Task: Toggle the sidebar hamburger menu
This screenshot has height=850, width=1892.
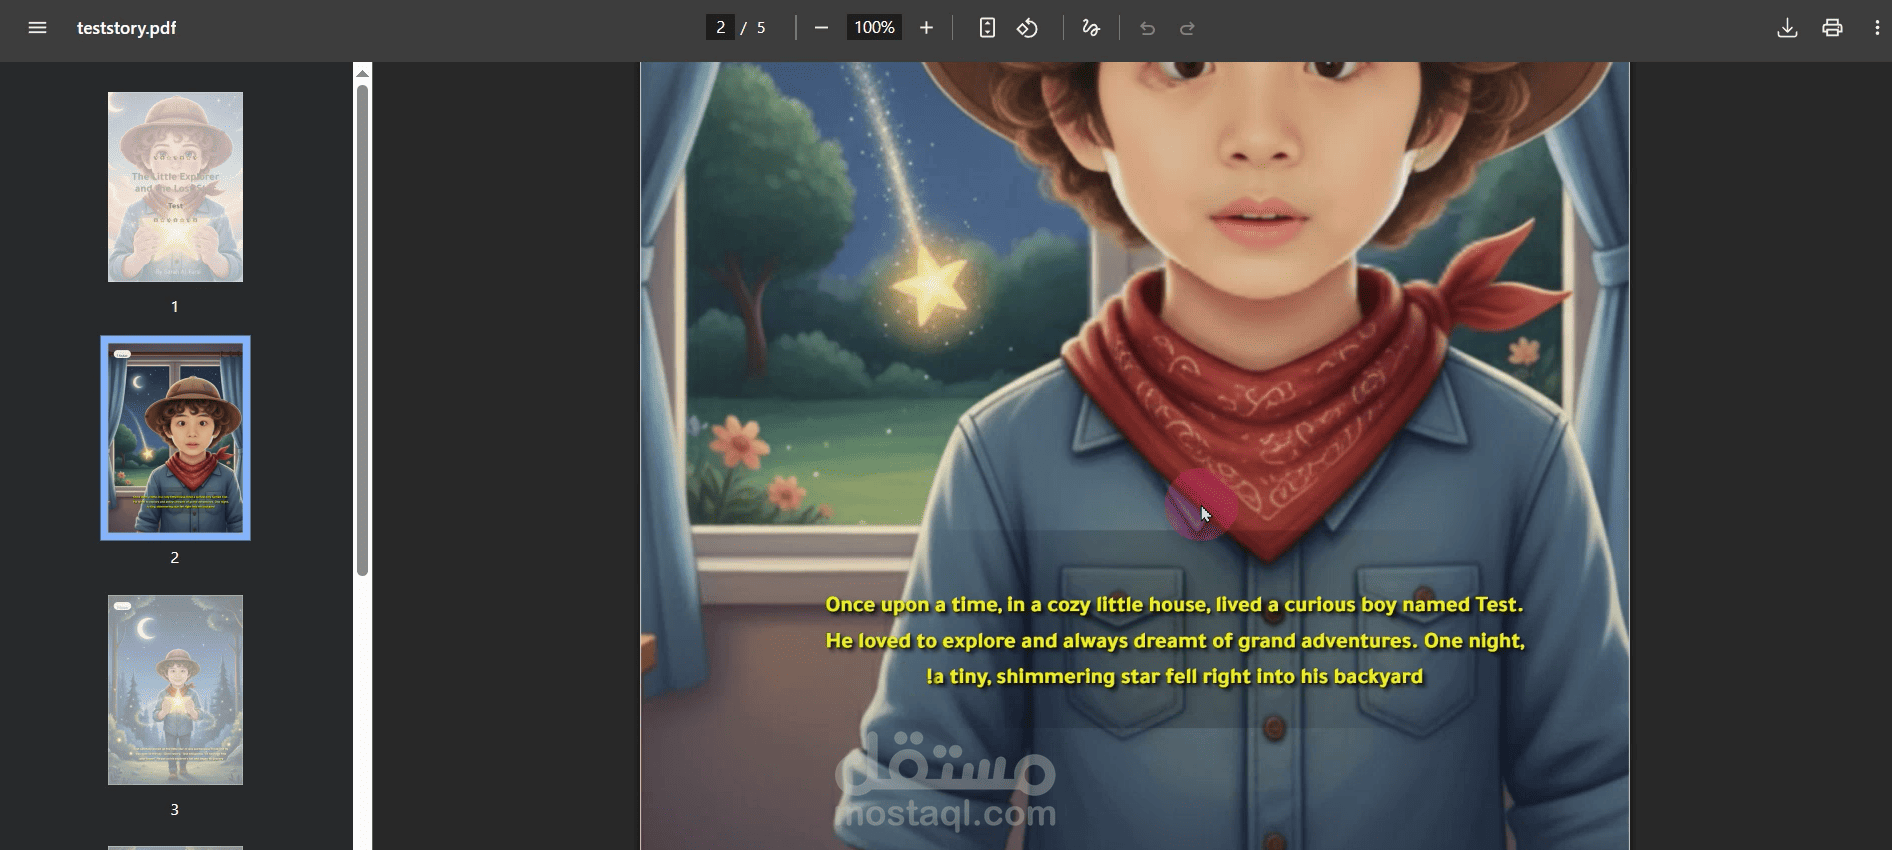Action: pos(37,28)
